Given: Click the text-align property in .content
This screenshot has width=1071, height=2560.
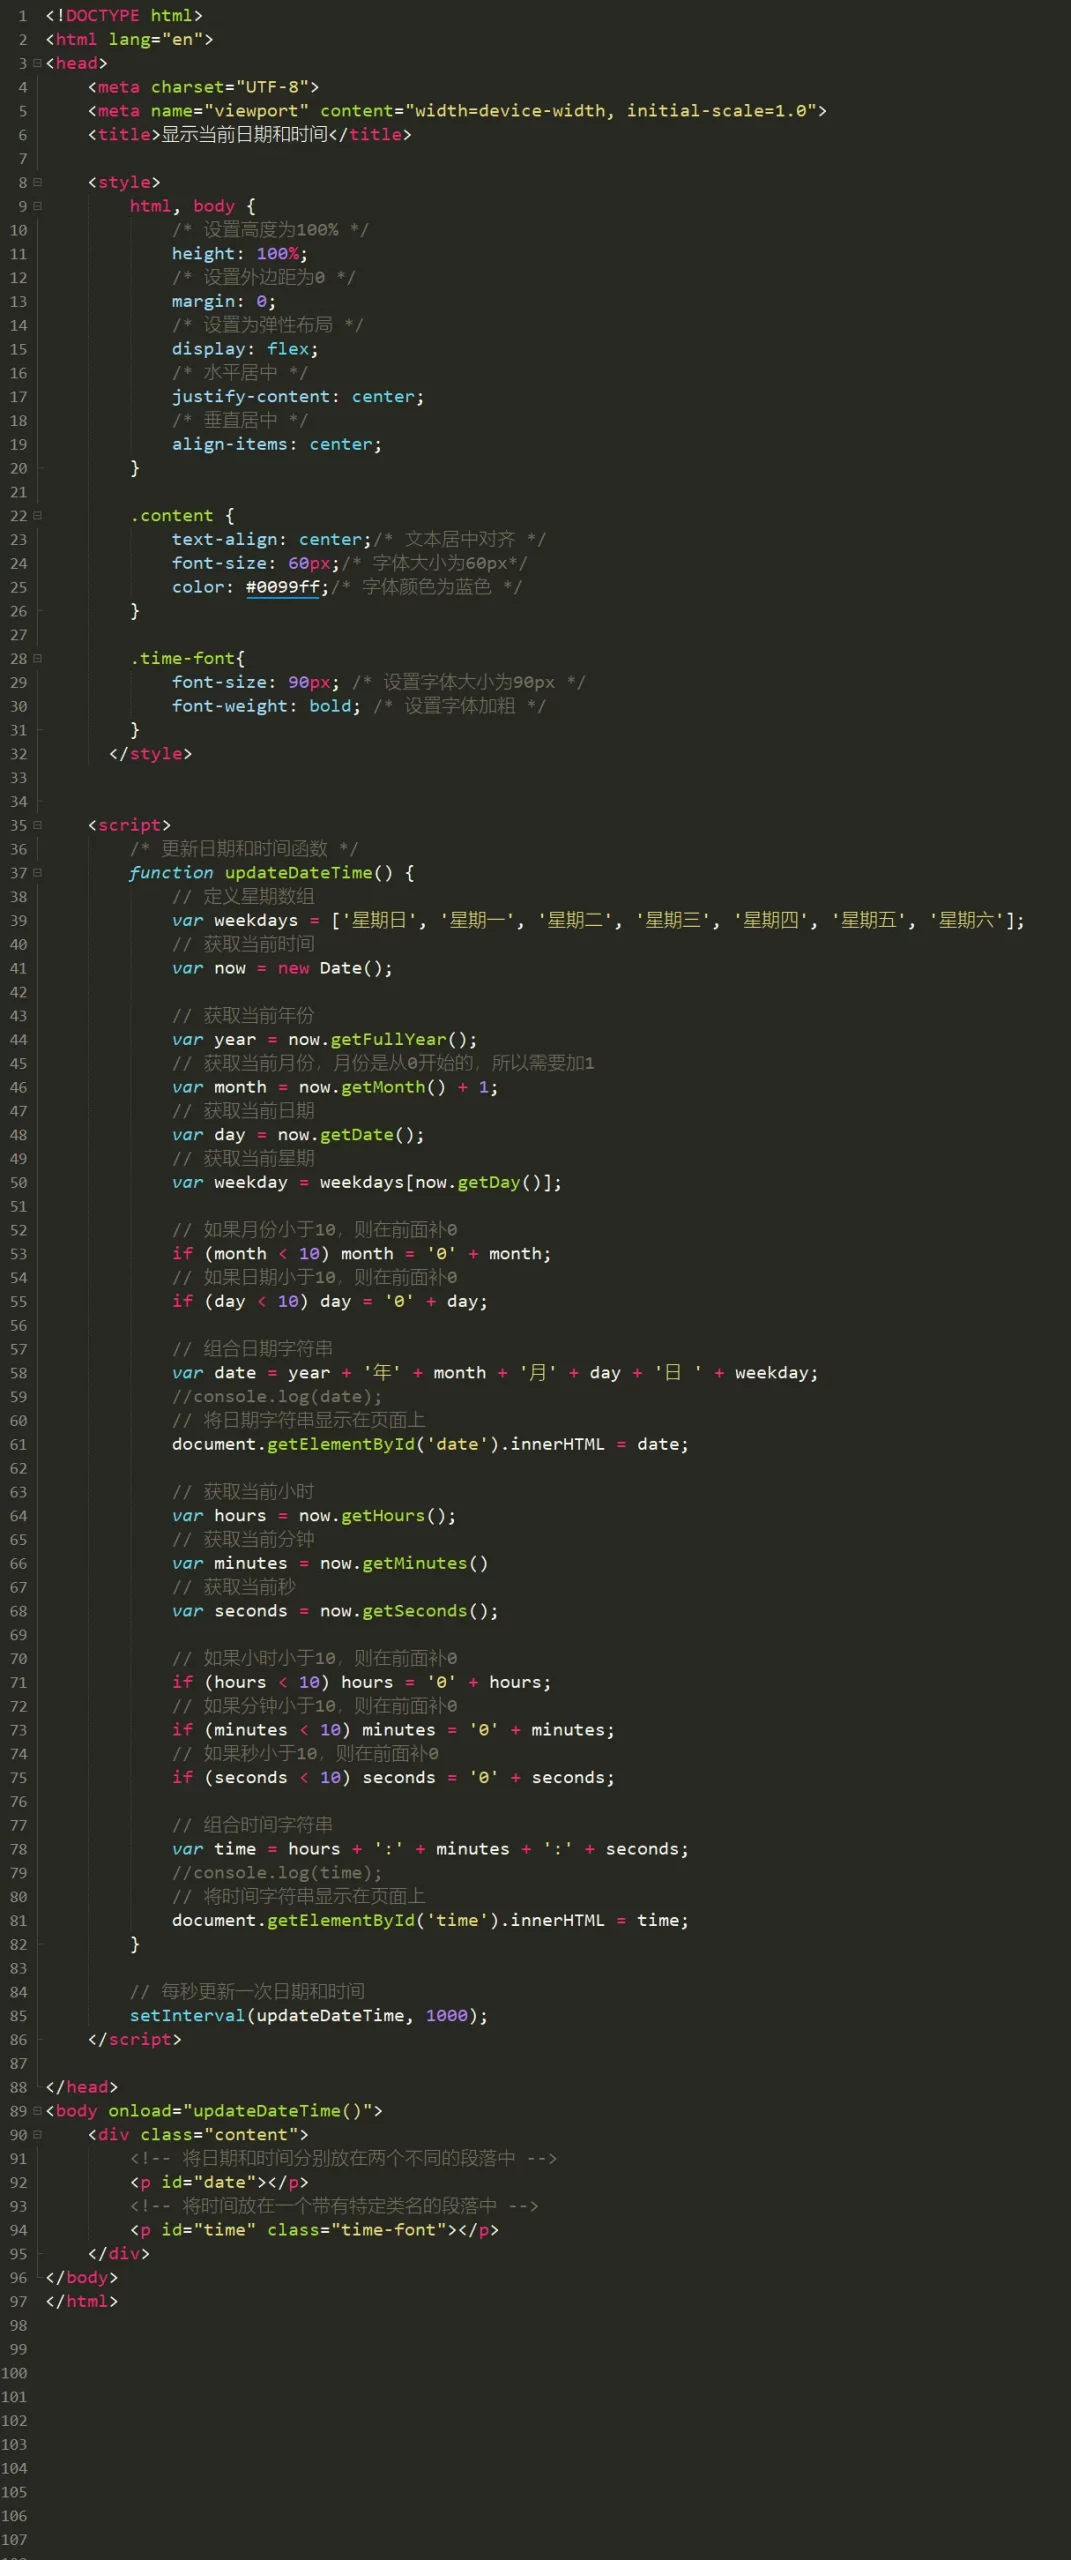Looking at the screenshot, I should coord(224,540).
